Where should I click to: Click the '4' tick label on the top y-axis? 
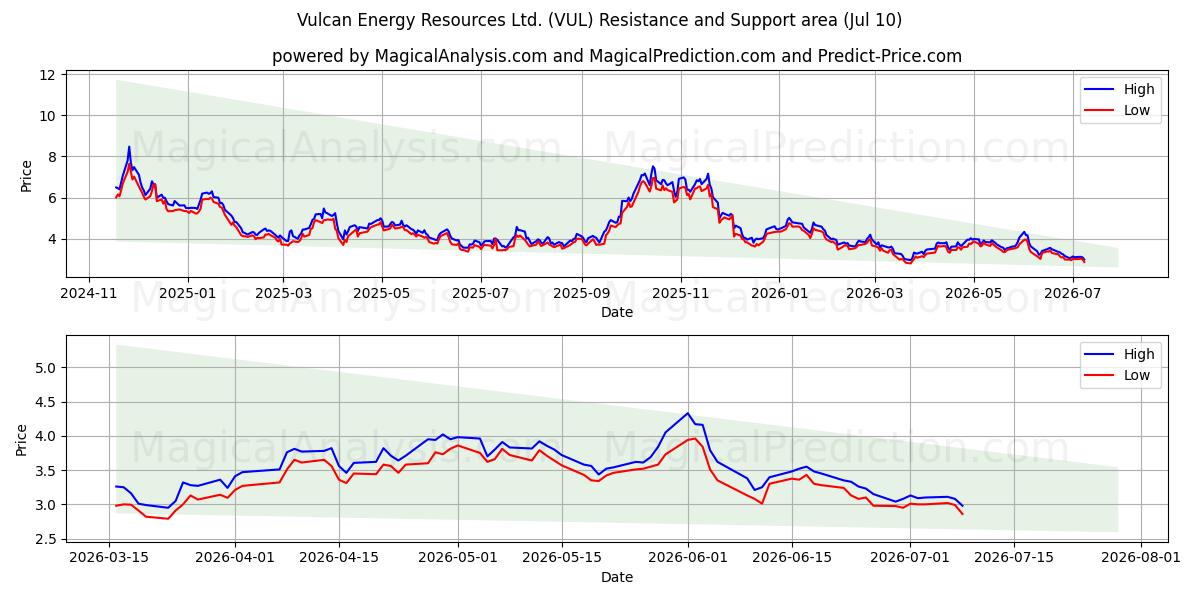pyautogui.click(x=51, y=239)
